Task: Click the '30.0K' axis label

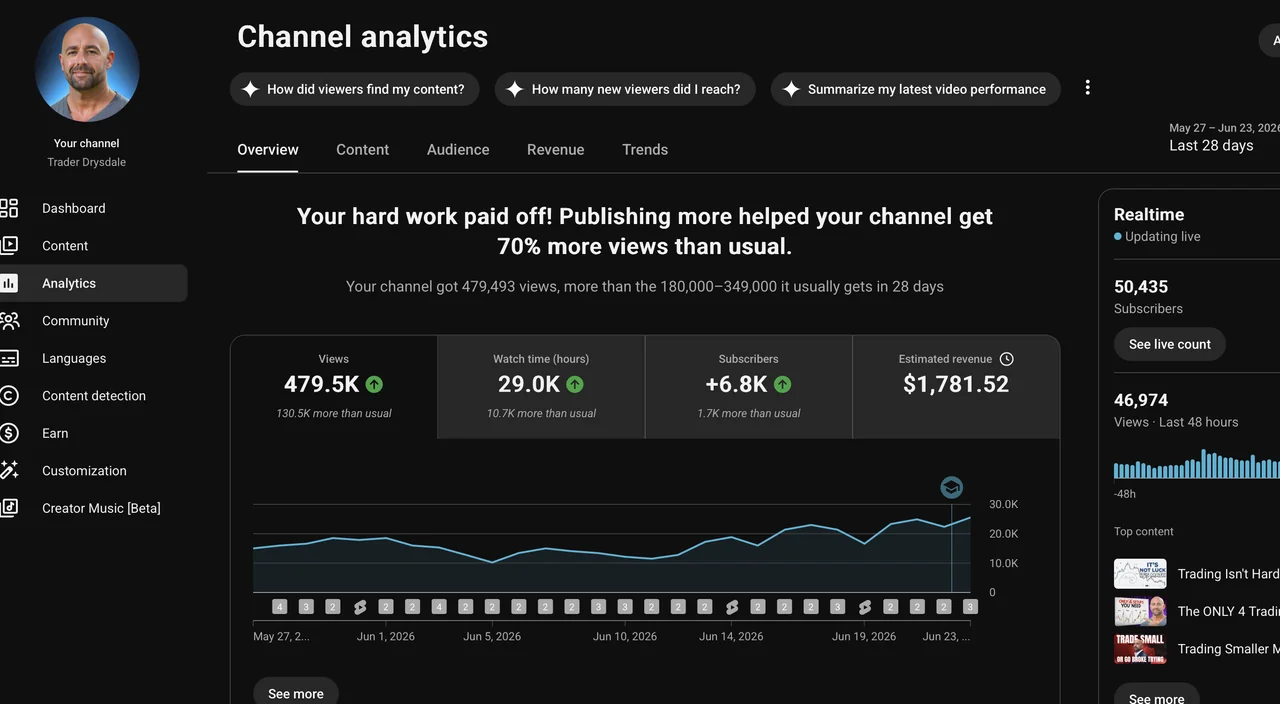Action: pyautogui.click(x=1004, y=504)
